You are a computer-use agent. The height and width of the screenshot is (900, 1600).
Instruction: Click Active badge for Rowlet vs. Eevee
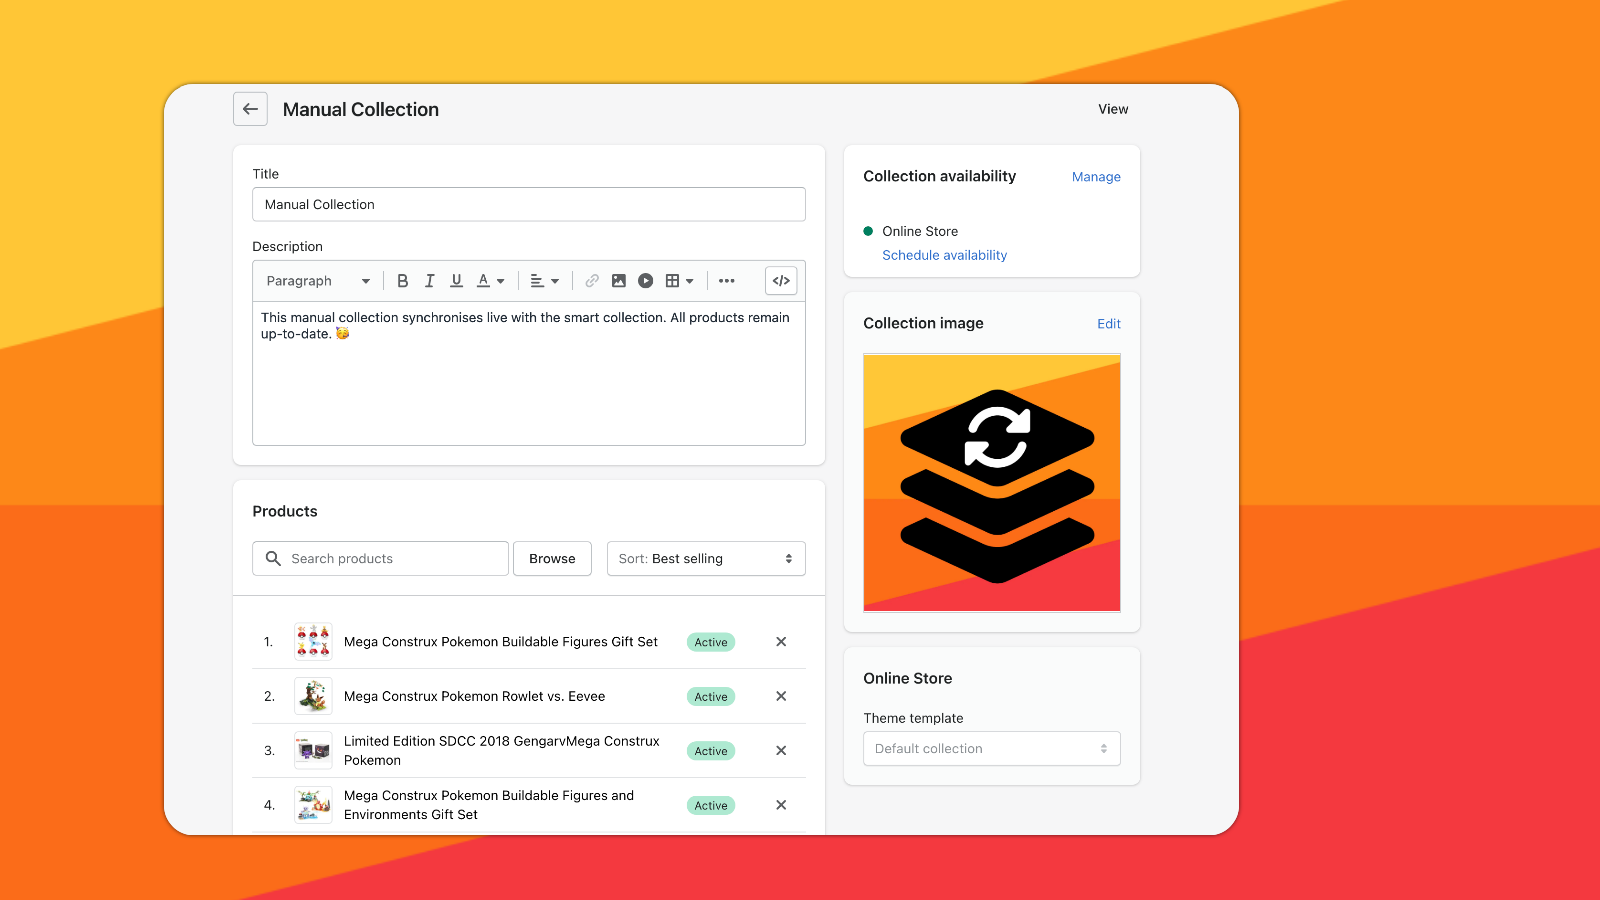pos(711,697)
